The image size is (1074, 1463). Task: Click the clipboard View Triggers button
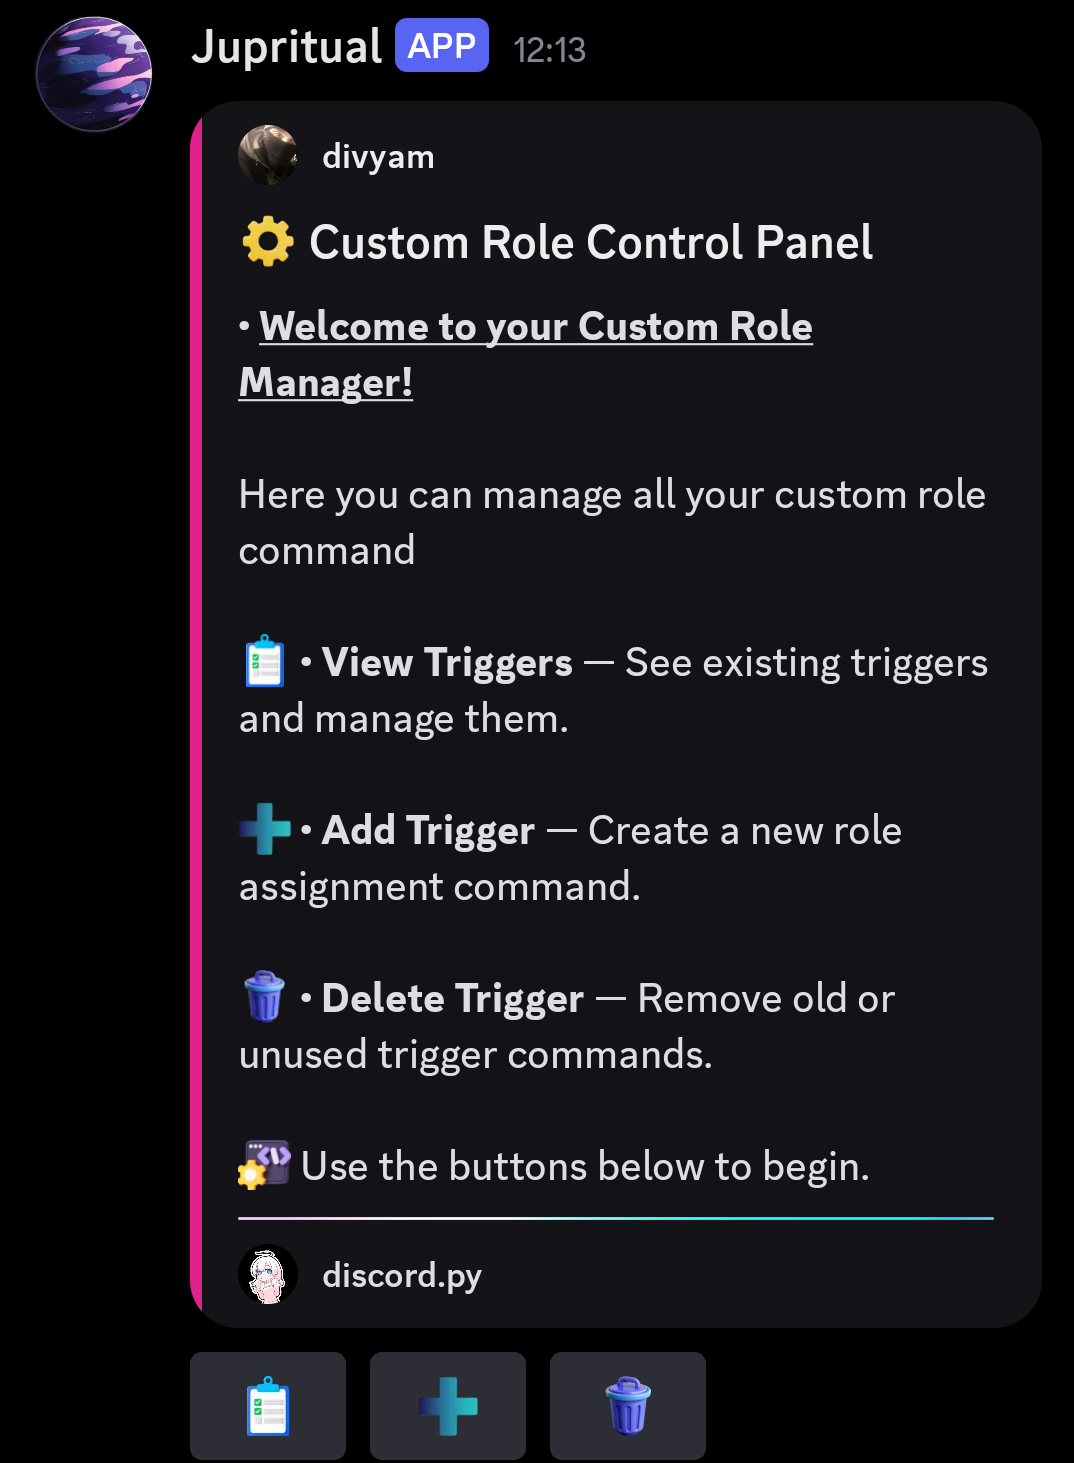click(x=268, y=1405)
